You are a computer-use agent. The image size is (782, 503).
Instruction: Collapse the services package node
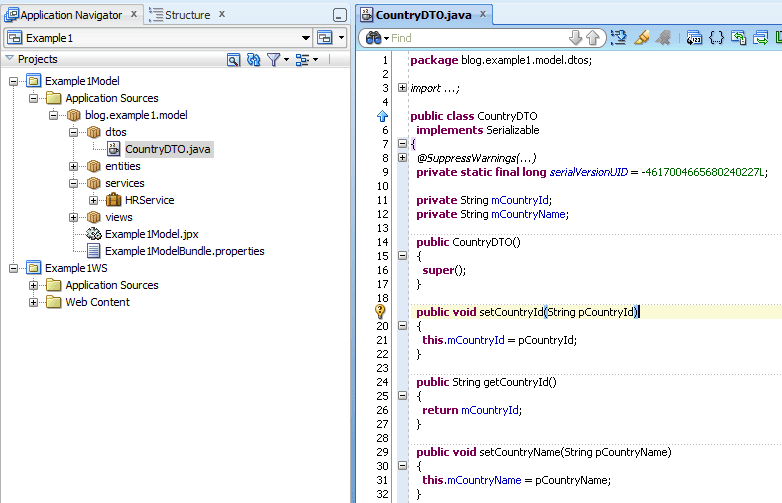click(73, 183)
